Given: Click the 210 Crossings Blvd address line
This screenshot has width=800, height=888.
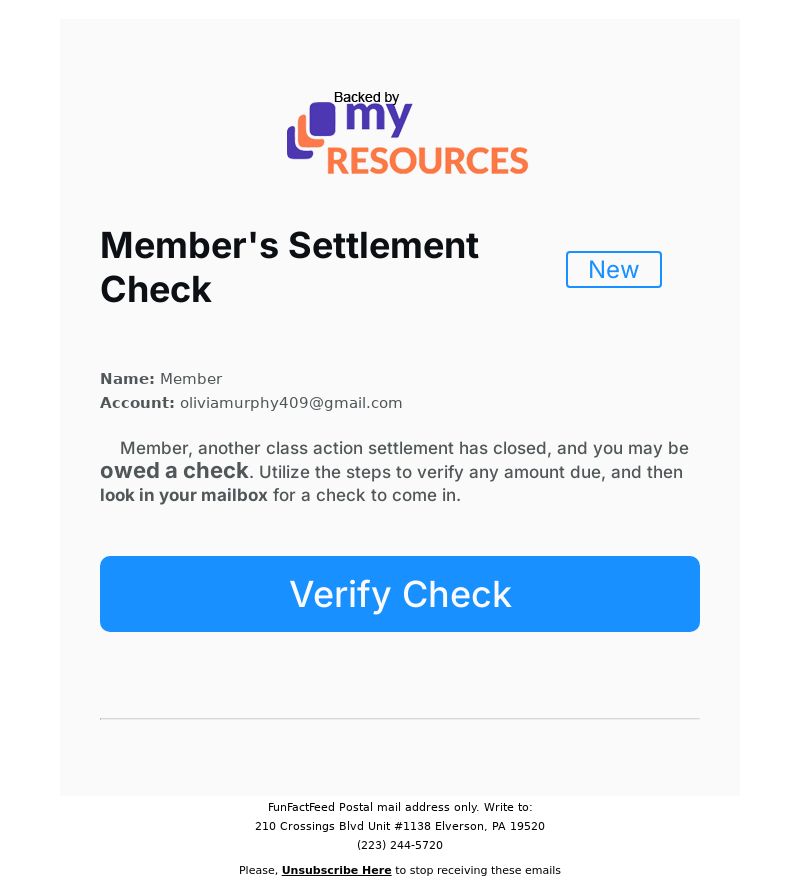Looking at the screenshot, I should click(x=400, y=826).
